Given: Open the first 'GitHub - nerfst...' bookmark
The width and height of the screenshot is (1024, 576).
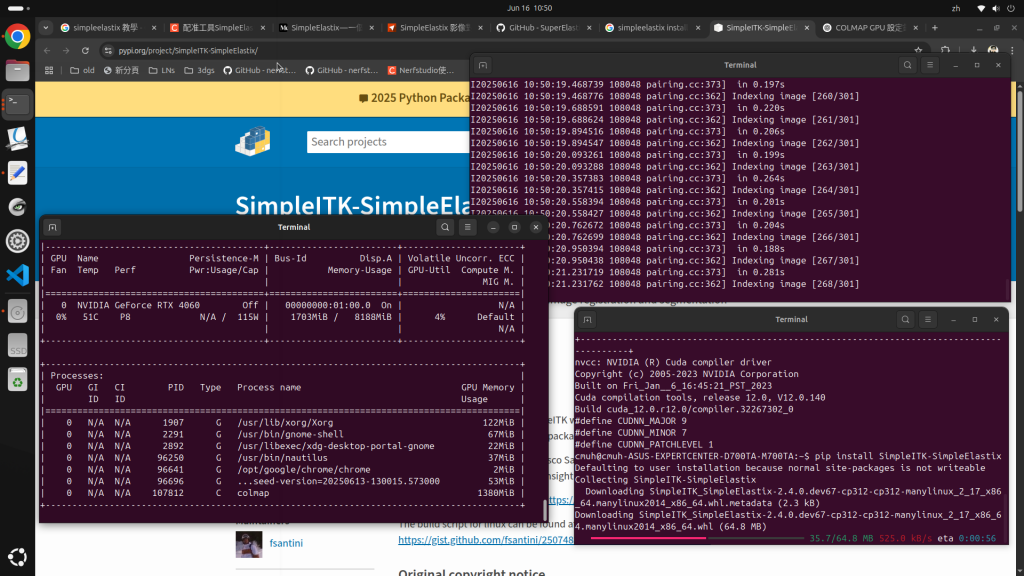Looking at the screenshot, I should pyautogui.click(x=259, y=70).
